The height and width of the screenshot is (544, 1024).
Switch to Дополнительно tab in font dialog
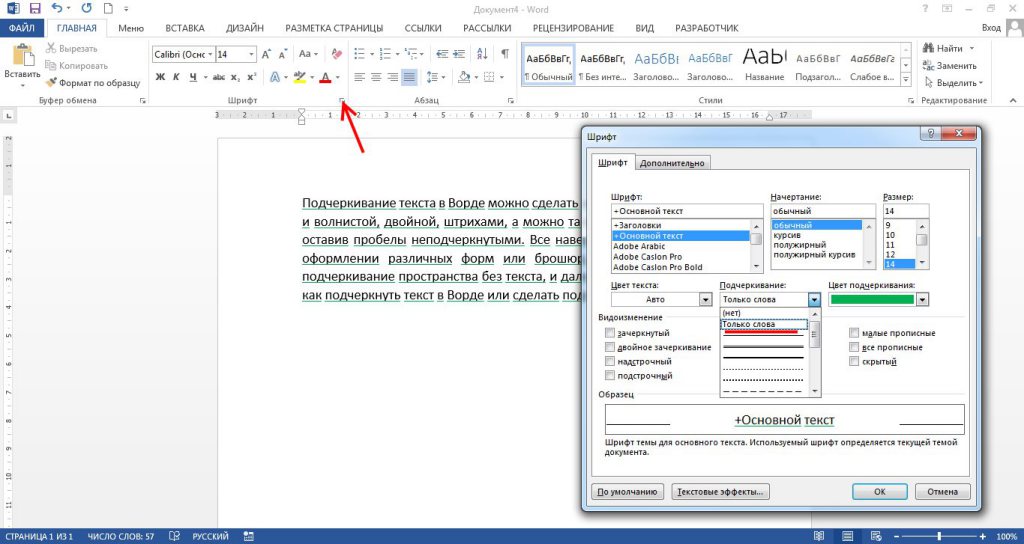(672, 163)
